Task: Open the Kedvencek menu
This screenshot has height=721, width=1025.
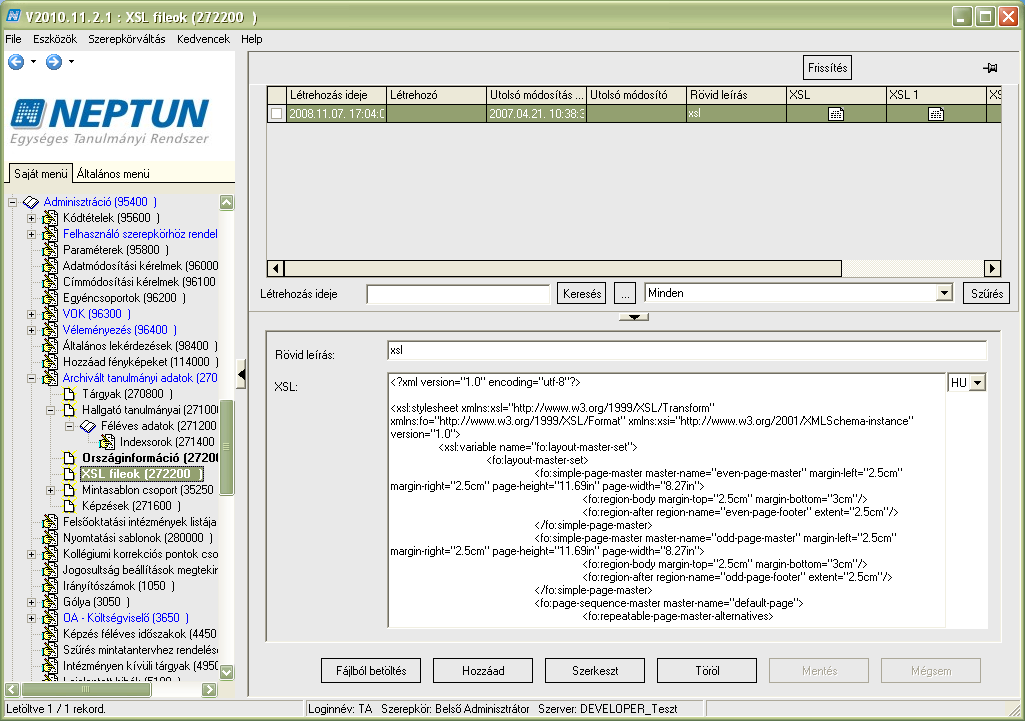Action: pyautogui.click(x=203, y=39)
